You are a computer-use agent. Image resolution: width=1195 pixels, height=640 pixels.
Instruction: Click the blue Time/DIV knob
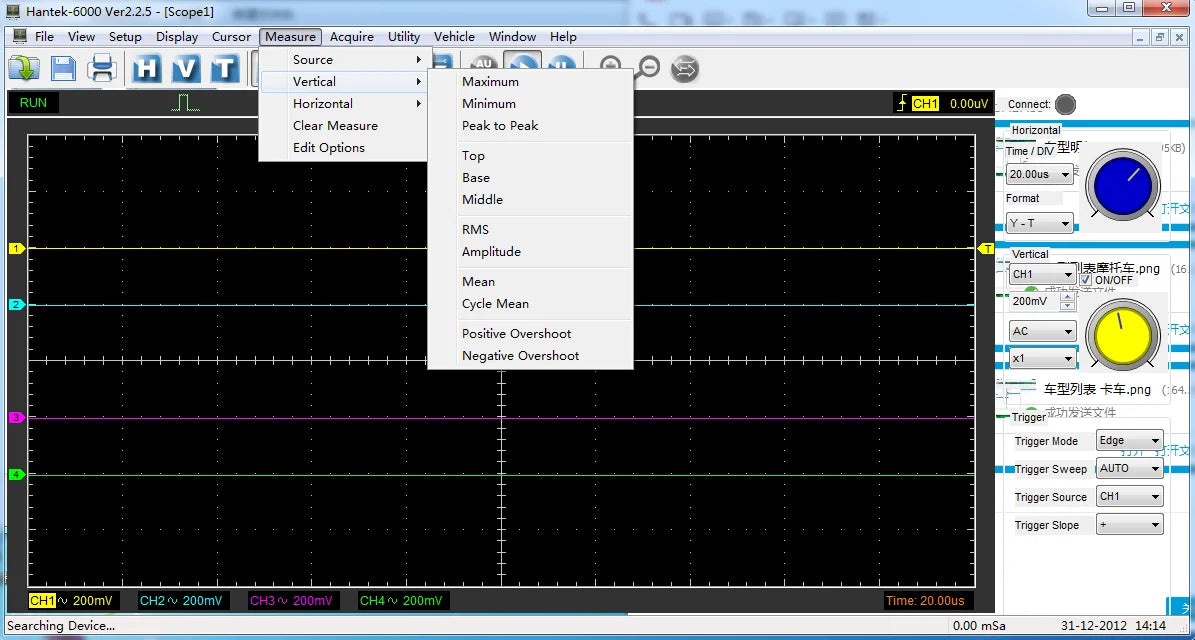[1125, 185]
